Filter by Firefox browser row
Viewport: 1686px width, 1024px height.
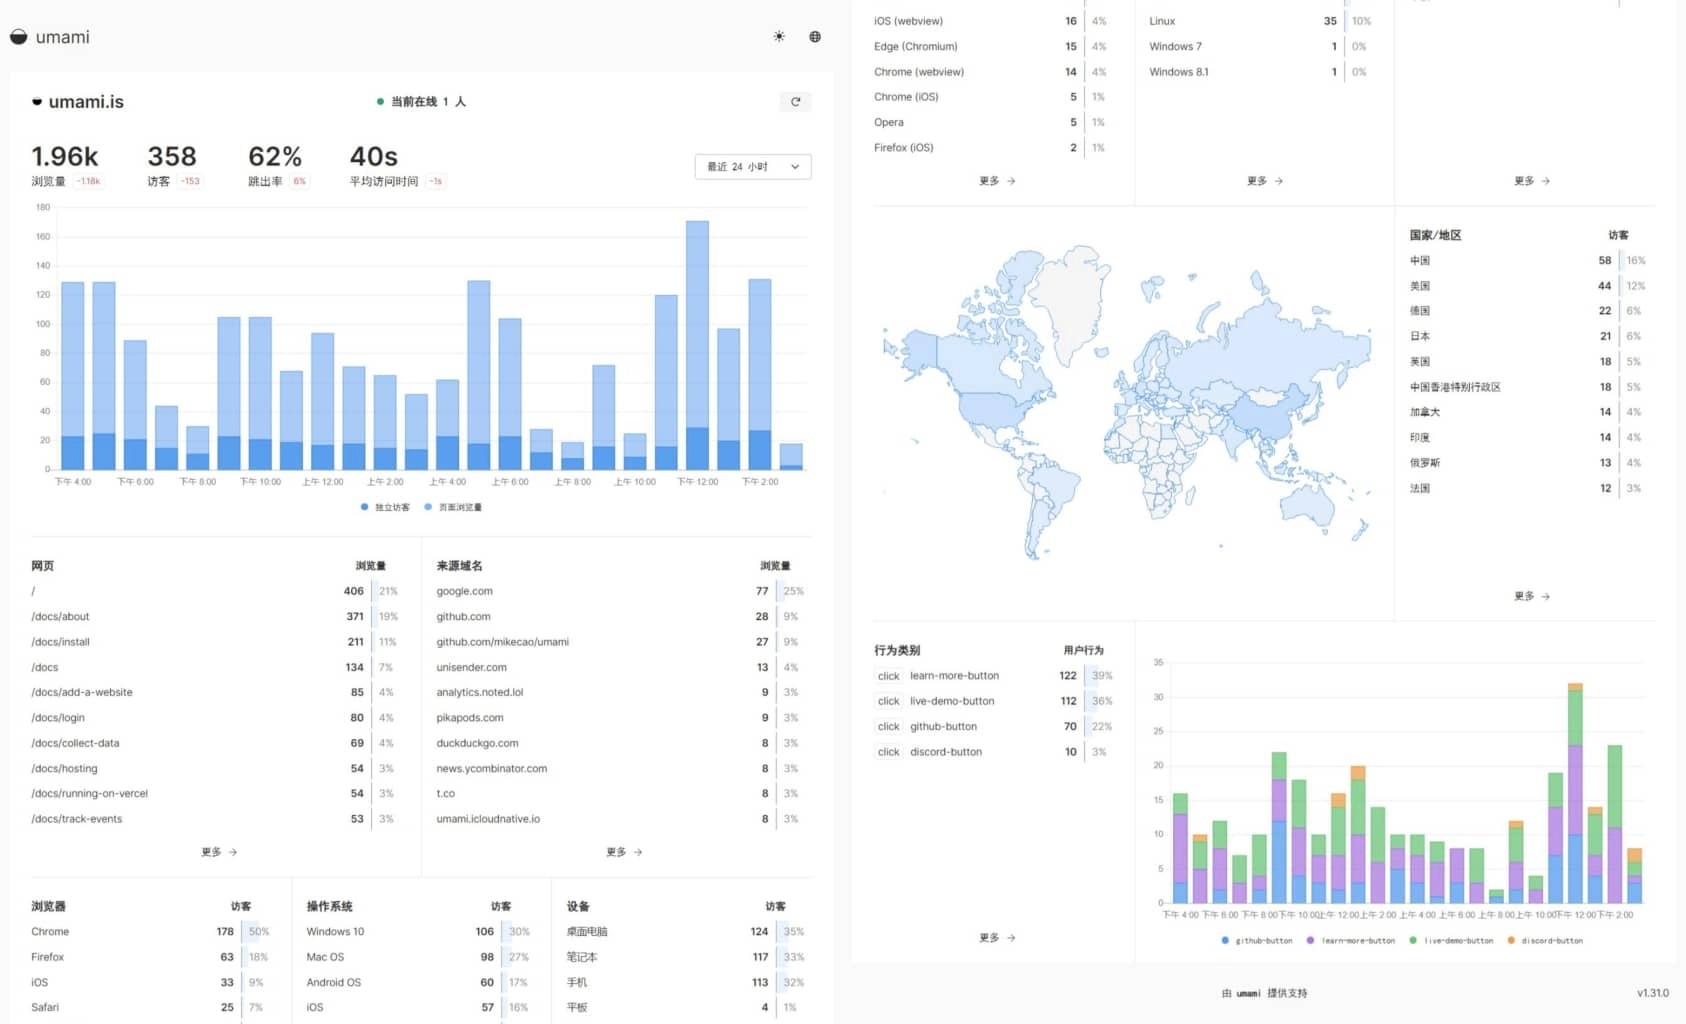(151, 957)
